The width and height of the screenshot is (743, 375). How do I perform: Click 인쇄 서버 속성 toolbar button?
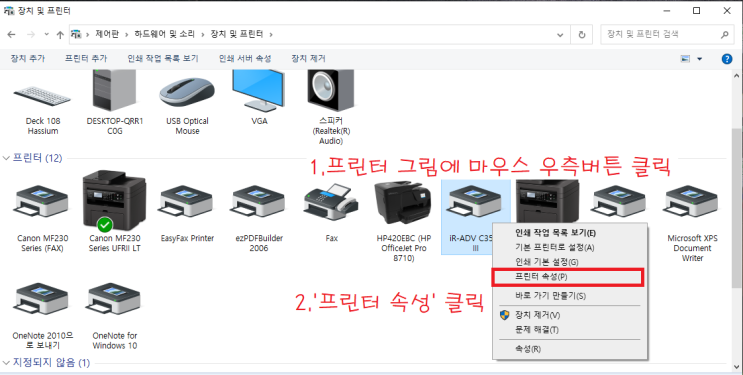245,59
